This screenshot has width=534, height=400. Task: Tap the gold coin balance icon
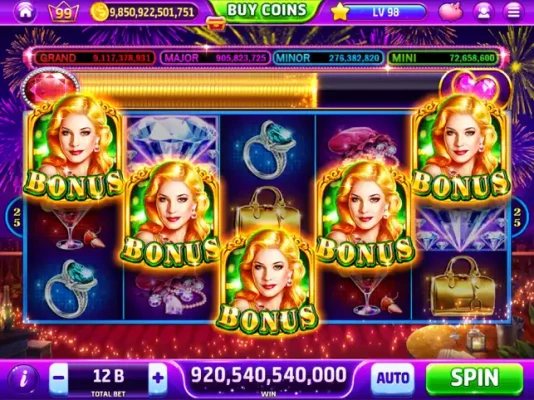click(x=99, y=12)
